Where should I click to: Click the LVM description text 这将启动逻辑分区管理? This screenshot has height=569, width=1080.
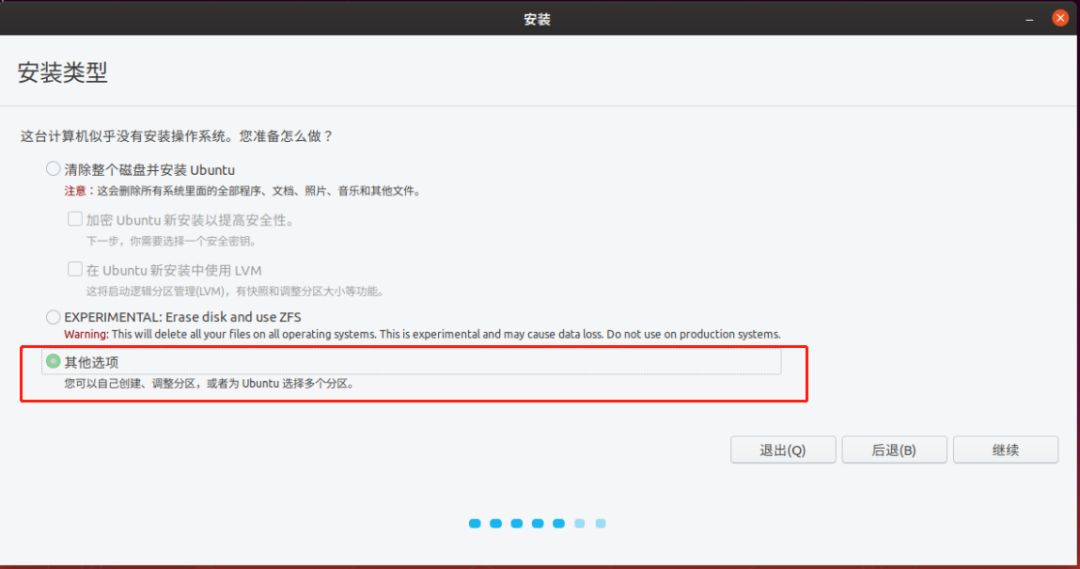235,291
